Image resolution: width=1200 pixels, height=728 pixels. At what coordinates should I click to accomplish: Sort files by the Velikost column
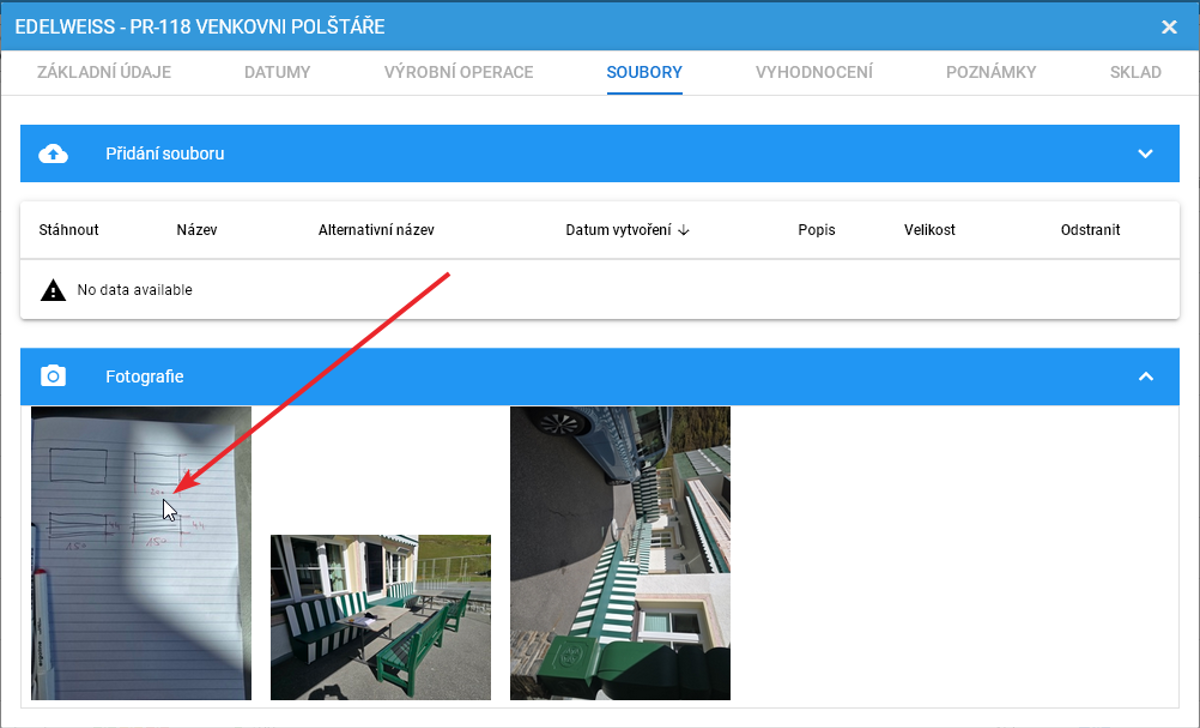coord(929,230)
